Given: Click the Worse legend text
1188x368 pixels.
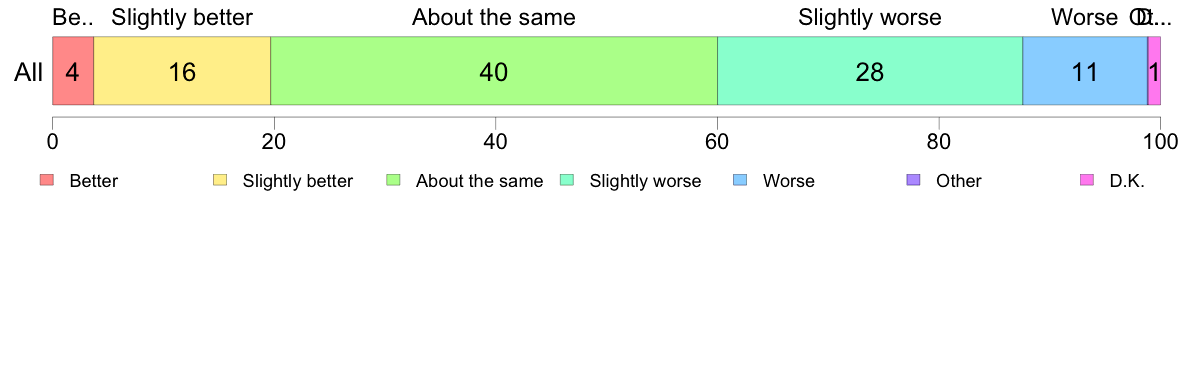Looking at the screenshot, I should click(x=789, y=181).
